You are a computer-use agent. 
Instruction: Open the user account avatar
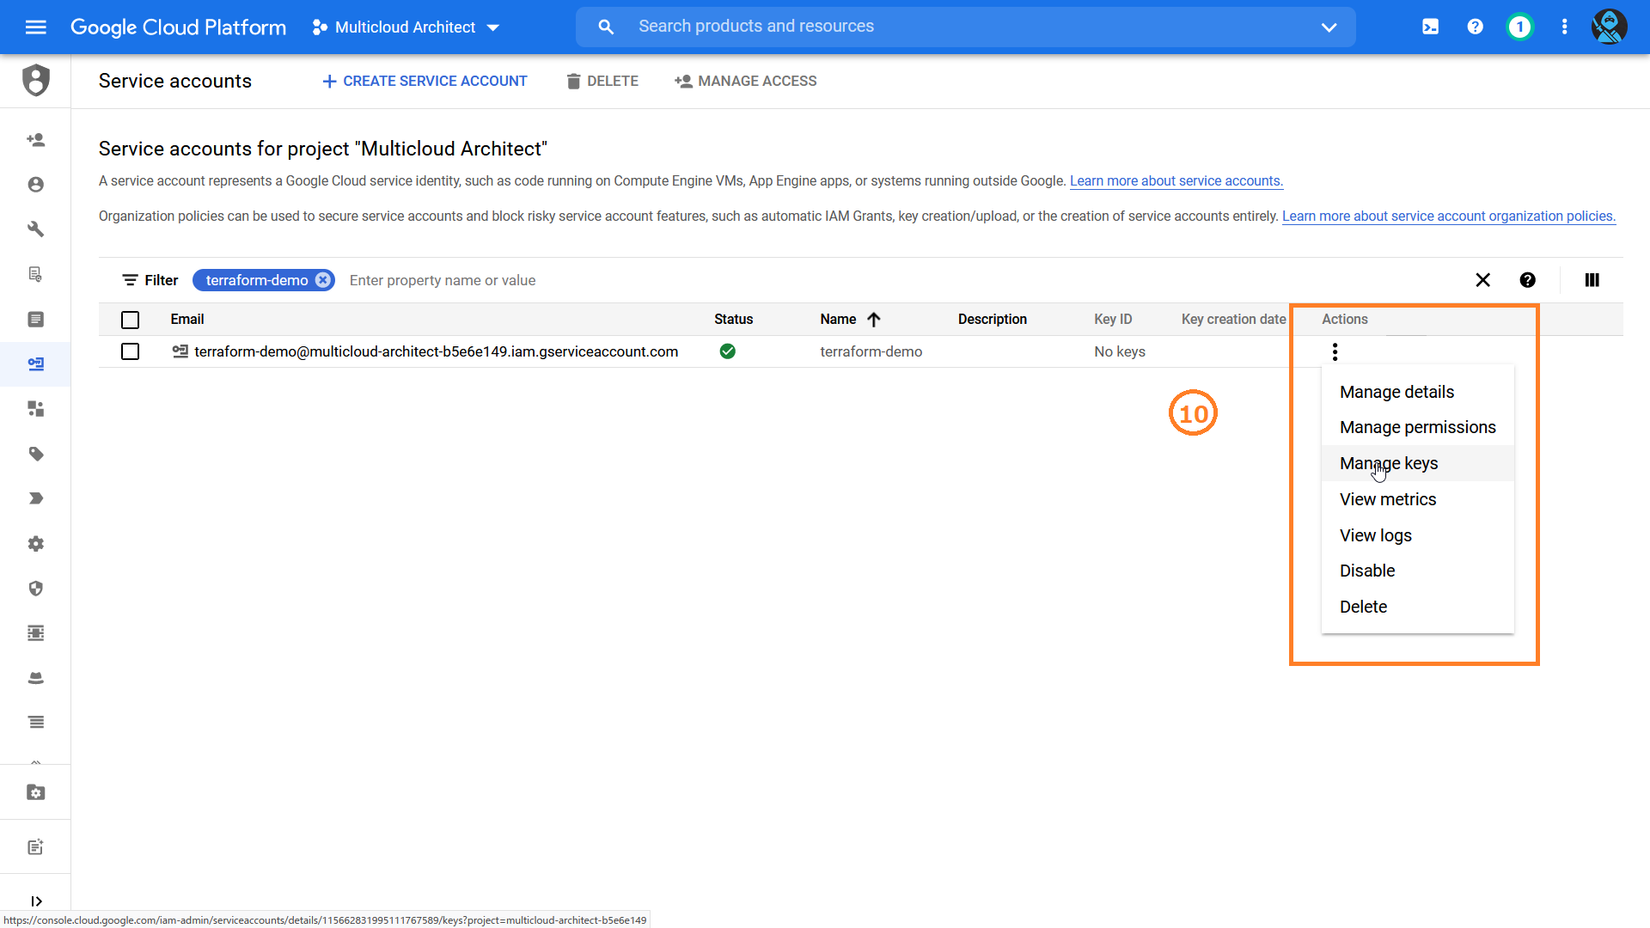1609,27
